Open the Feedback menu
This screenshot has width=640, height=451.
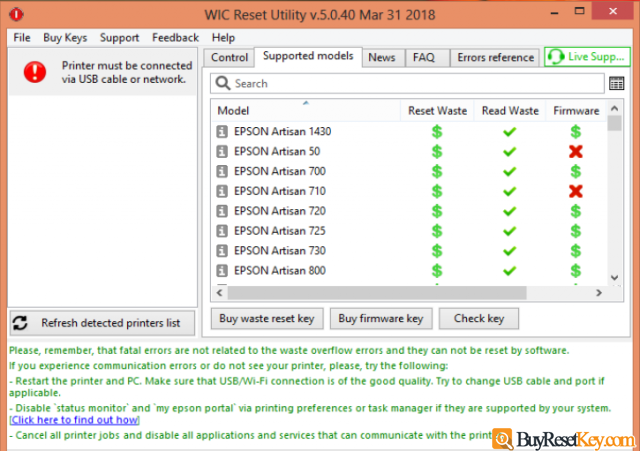[175, 38]
